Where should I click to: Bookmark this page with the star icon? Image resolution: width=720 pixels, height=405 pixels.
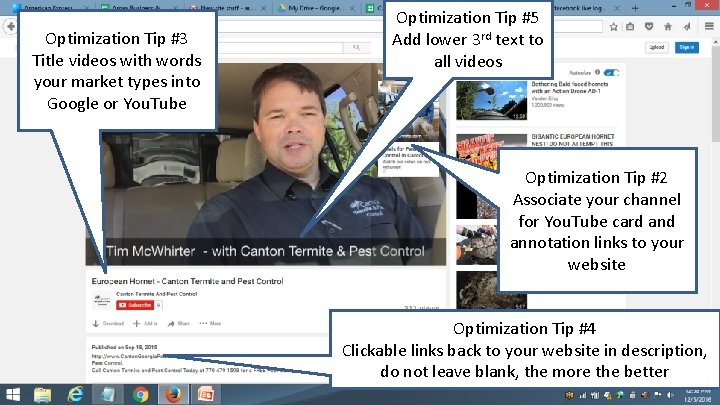coord(613,27)
